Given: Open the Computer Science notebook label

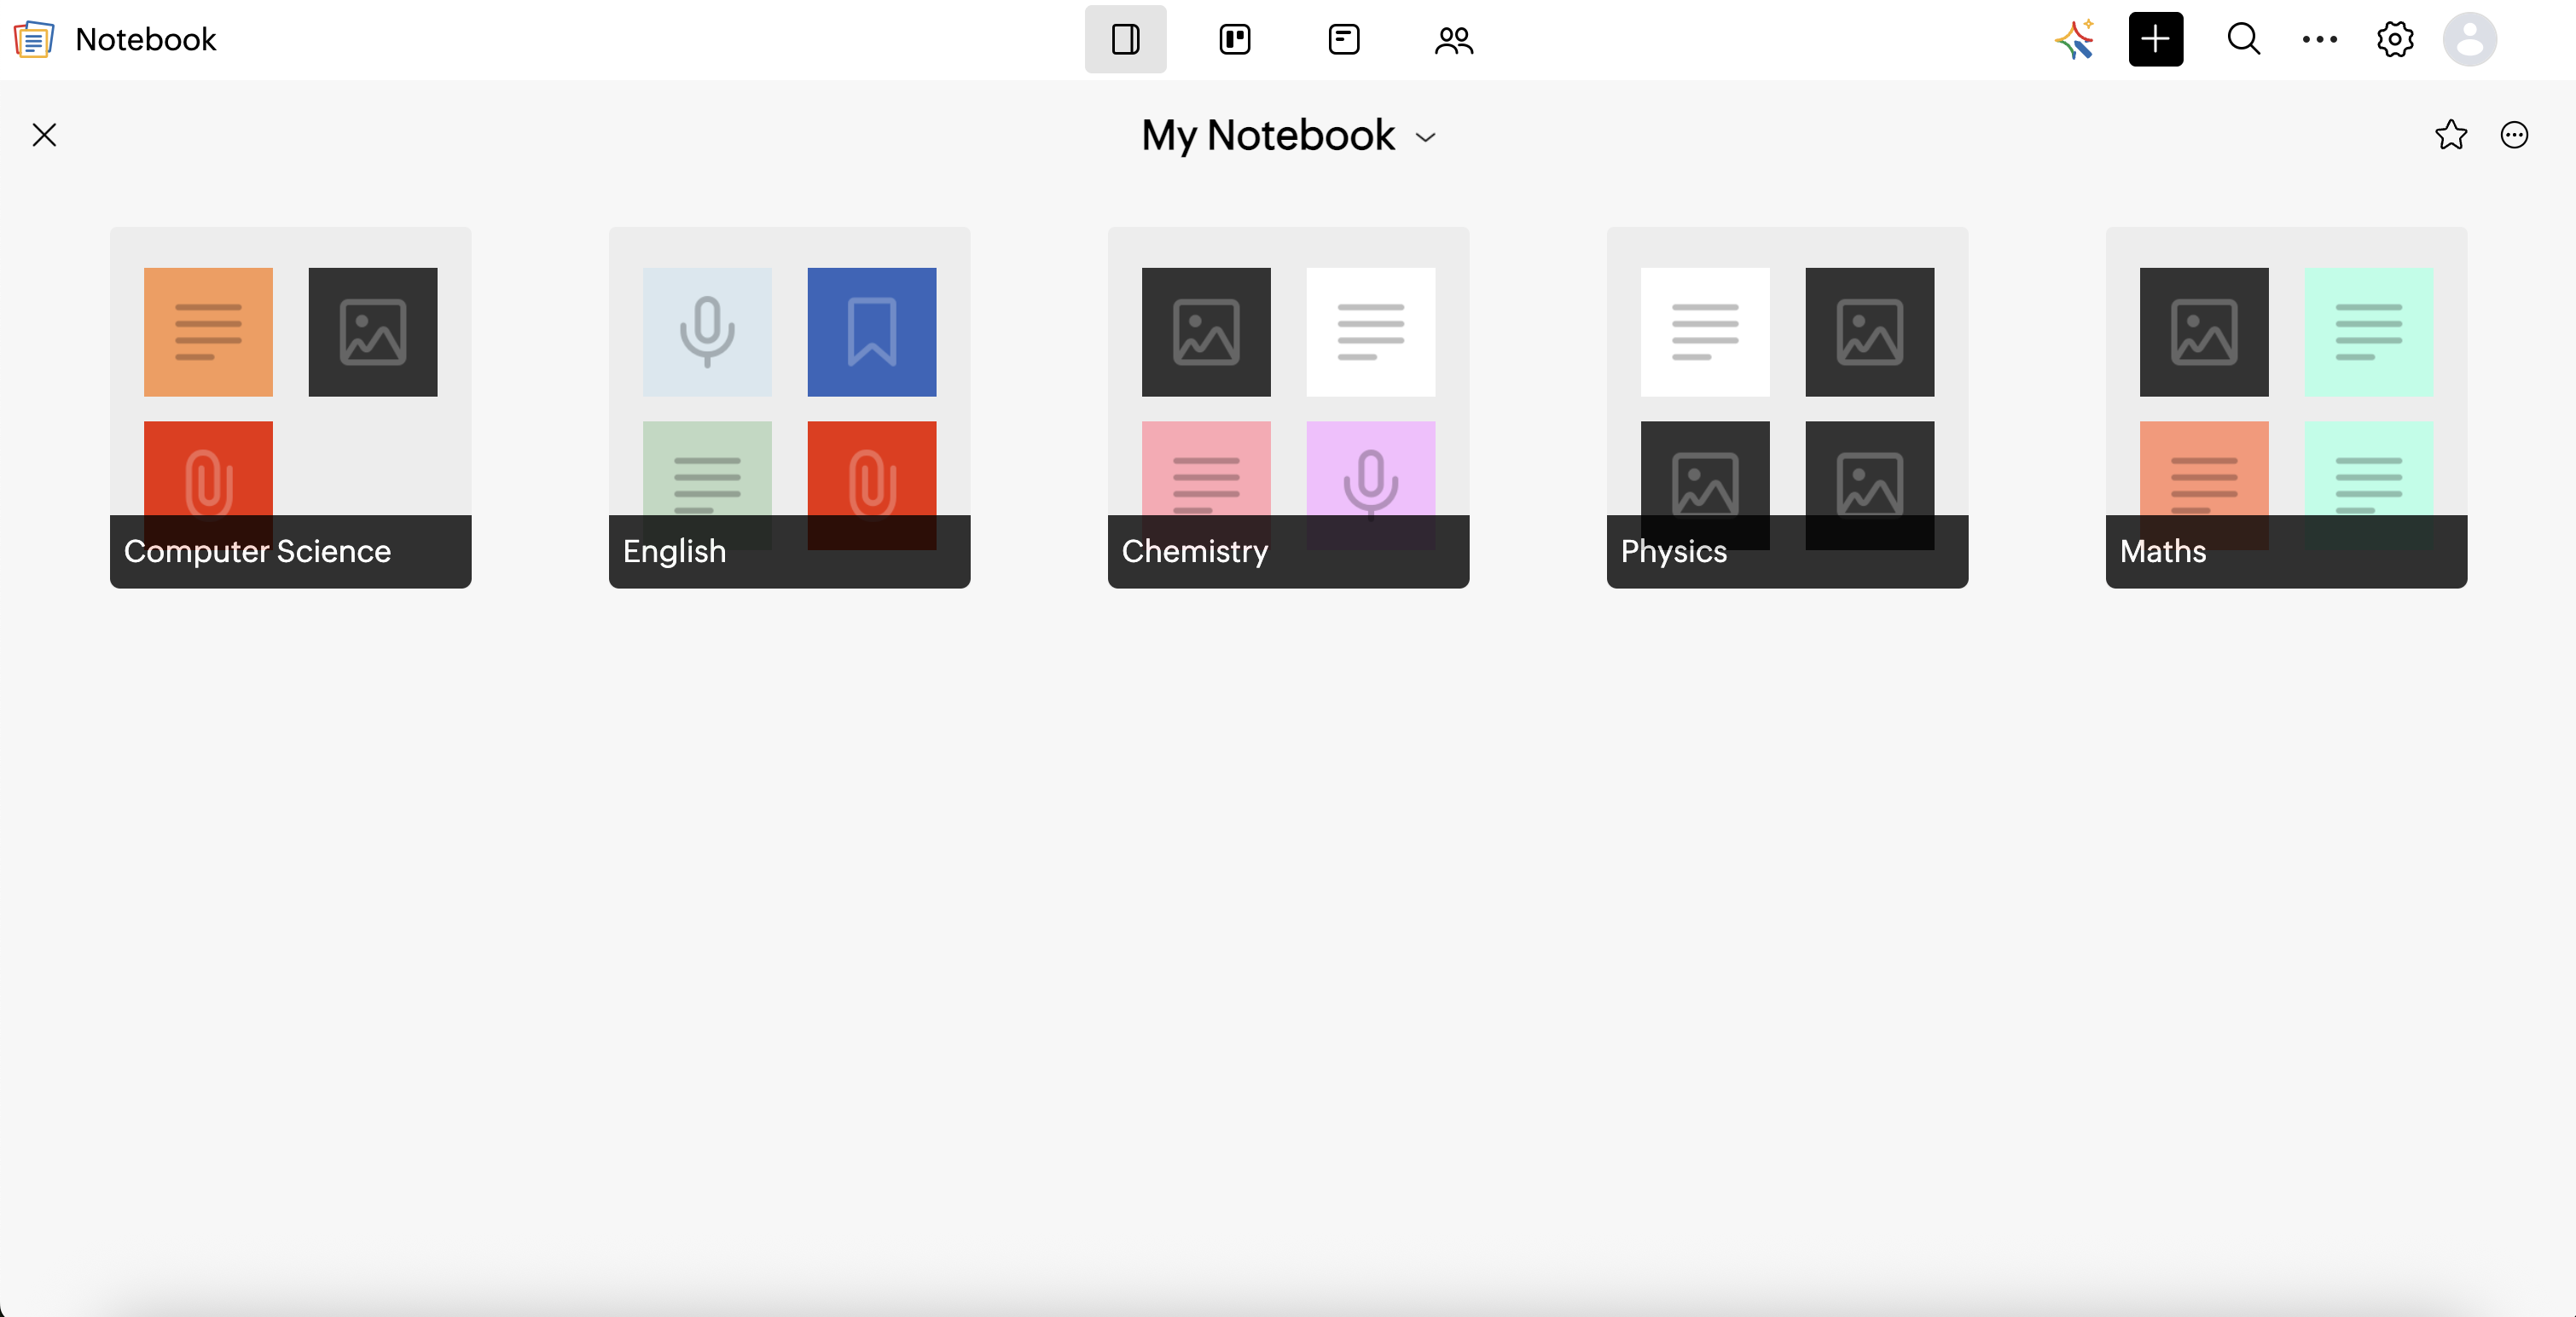Looking at the screenshot, I should (257, 551).
